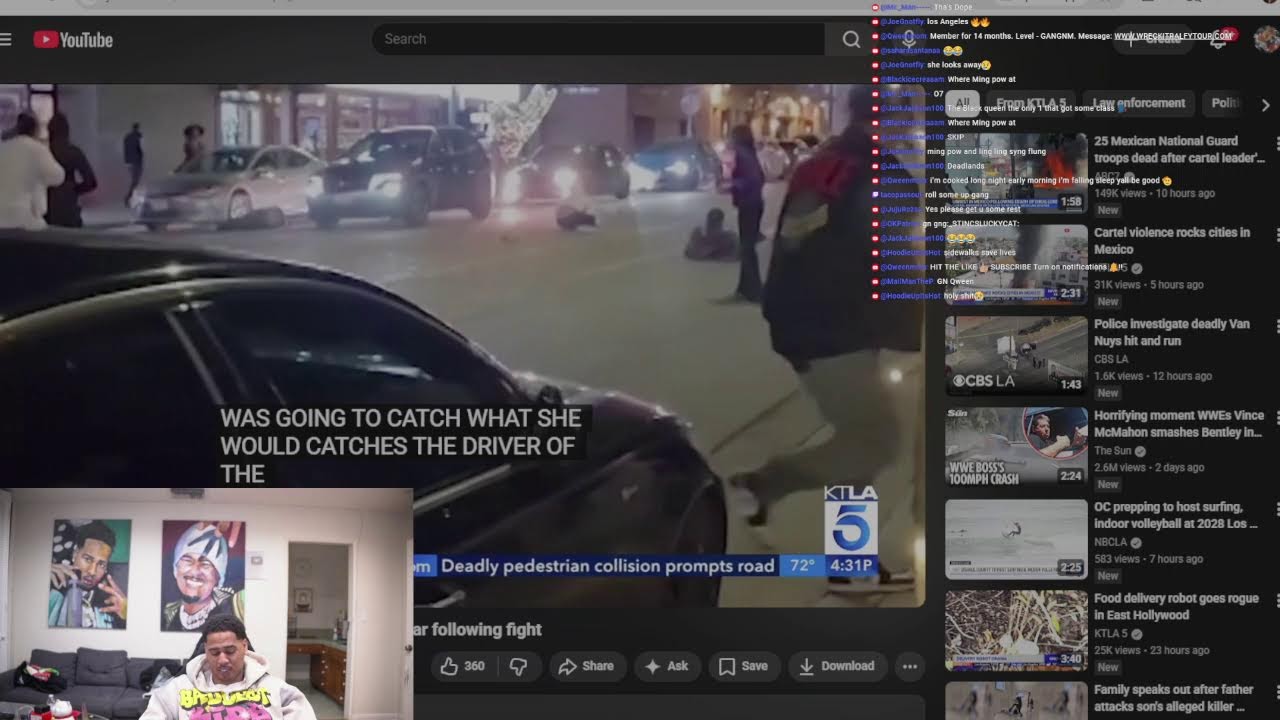The width and height of the screenshot is (1280, 720).
Task: Click '149K views · 10 hours ago' text
Action: coord(1155,193)
